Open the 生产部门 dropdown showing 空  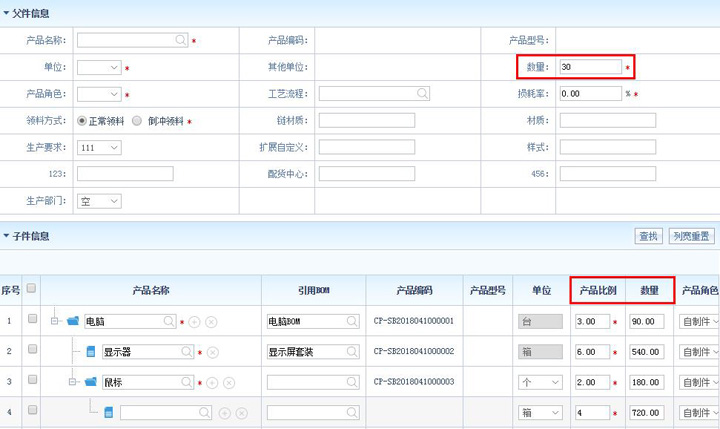[99, 201]
